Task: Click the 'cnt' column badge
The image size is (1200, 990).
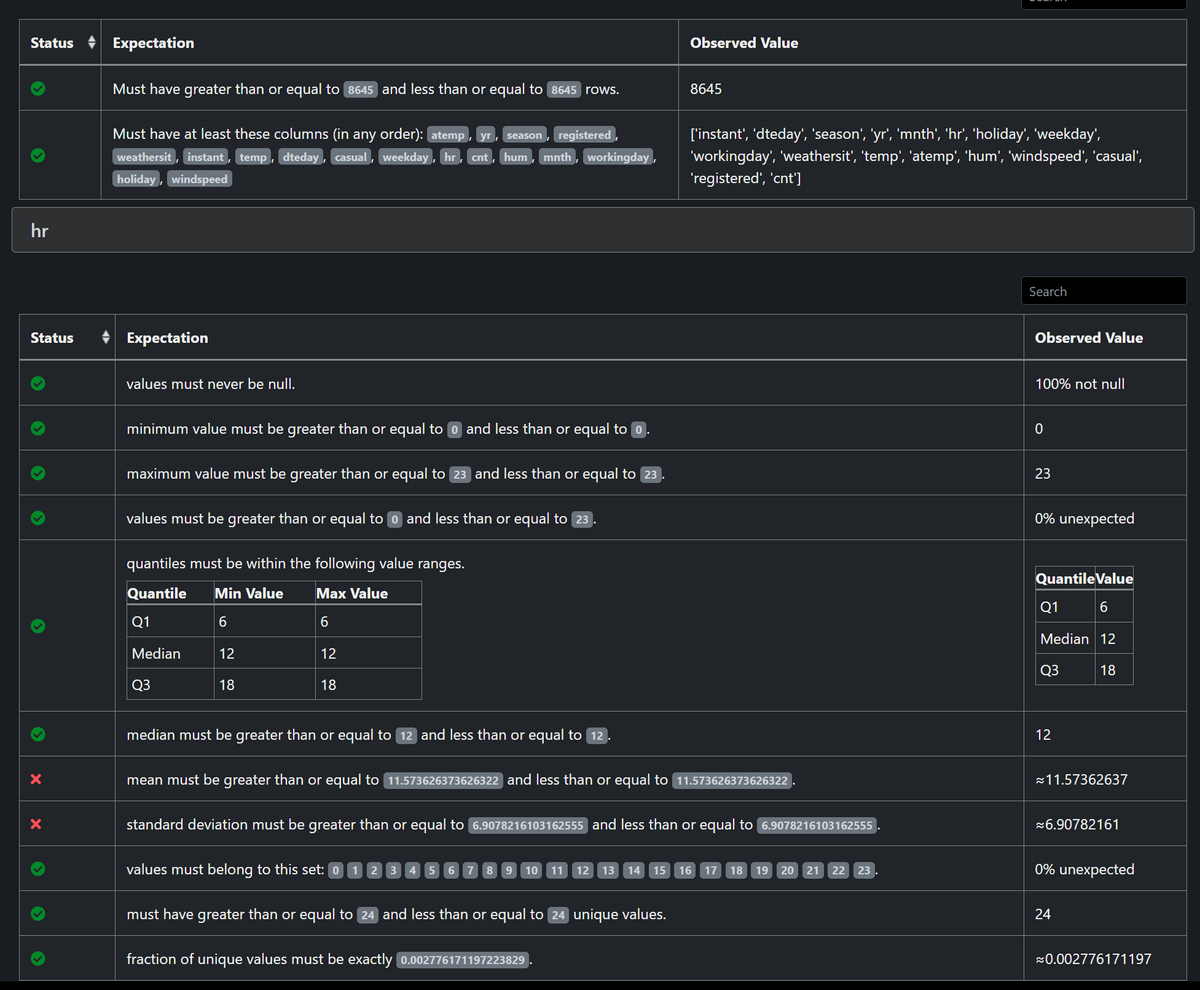Action: pos(479,157)
